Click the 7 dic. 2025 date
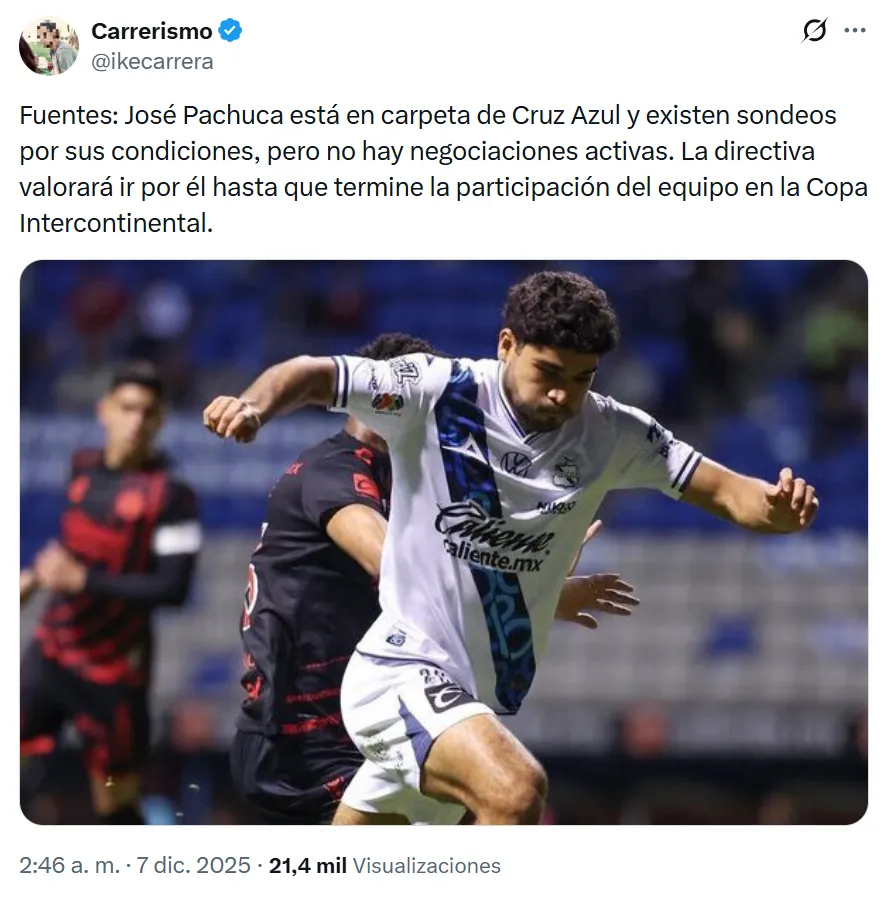The image size is (880, 898). (x=193, y=865)
